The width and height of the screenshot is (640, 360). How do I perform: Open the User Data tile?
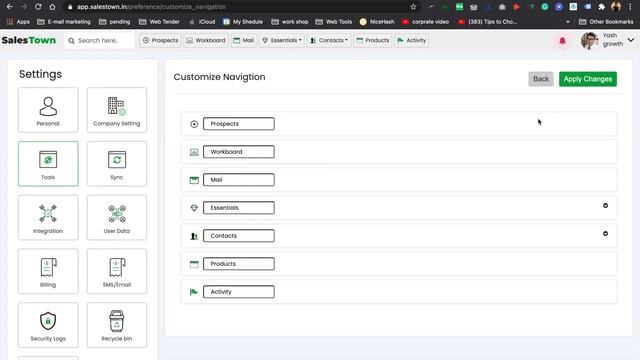(117, 218)
